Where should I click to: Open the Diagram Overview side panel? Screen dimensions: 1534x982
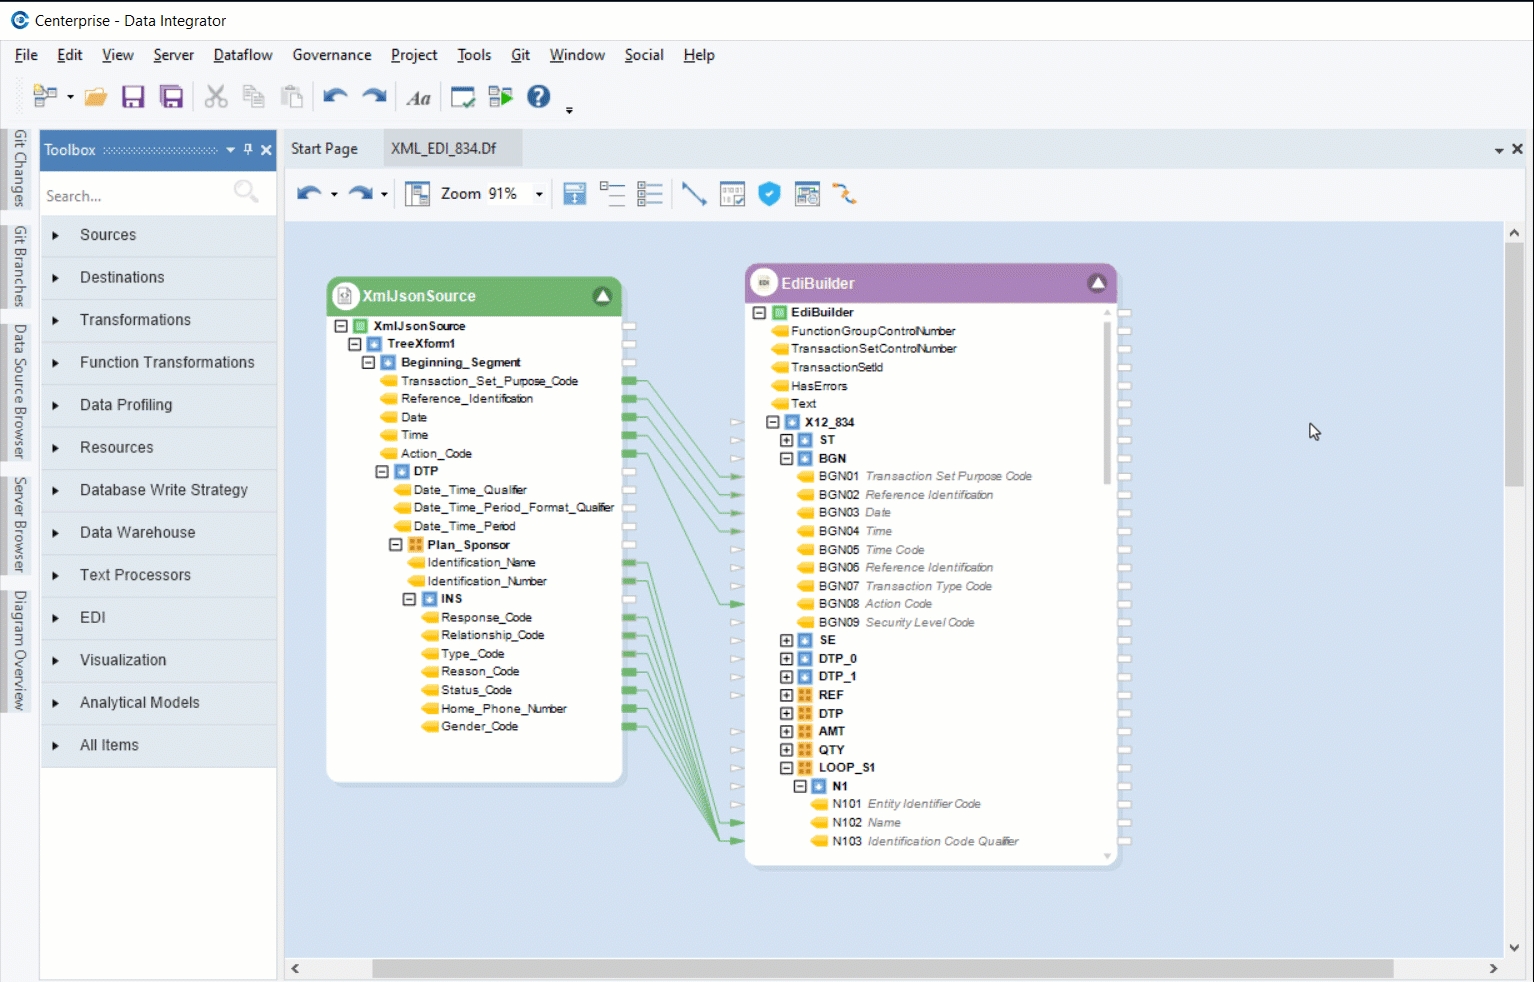tap(20, 650)
